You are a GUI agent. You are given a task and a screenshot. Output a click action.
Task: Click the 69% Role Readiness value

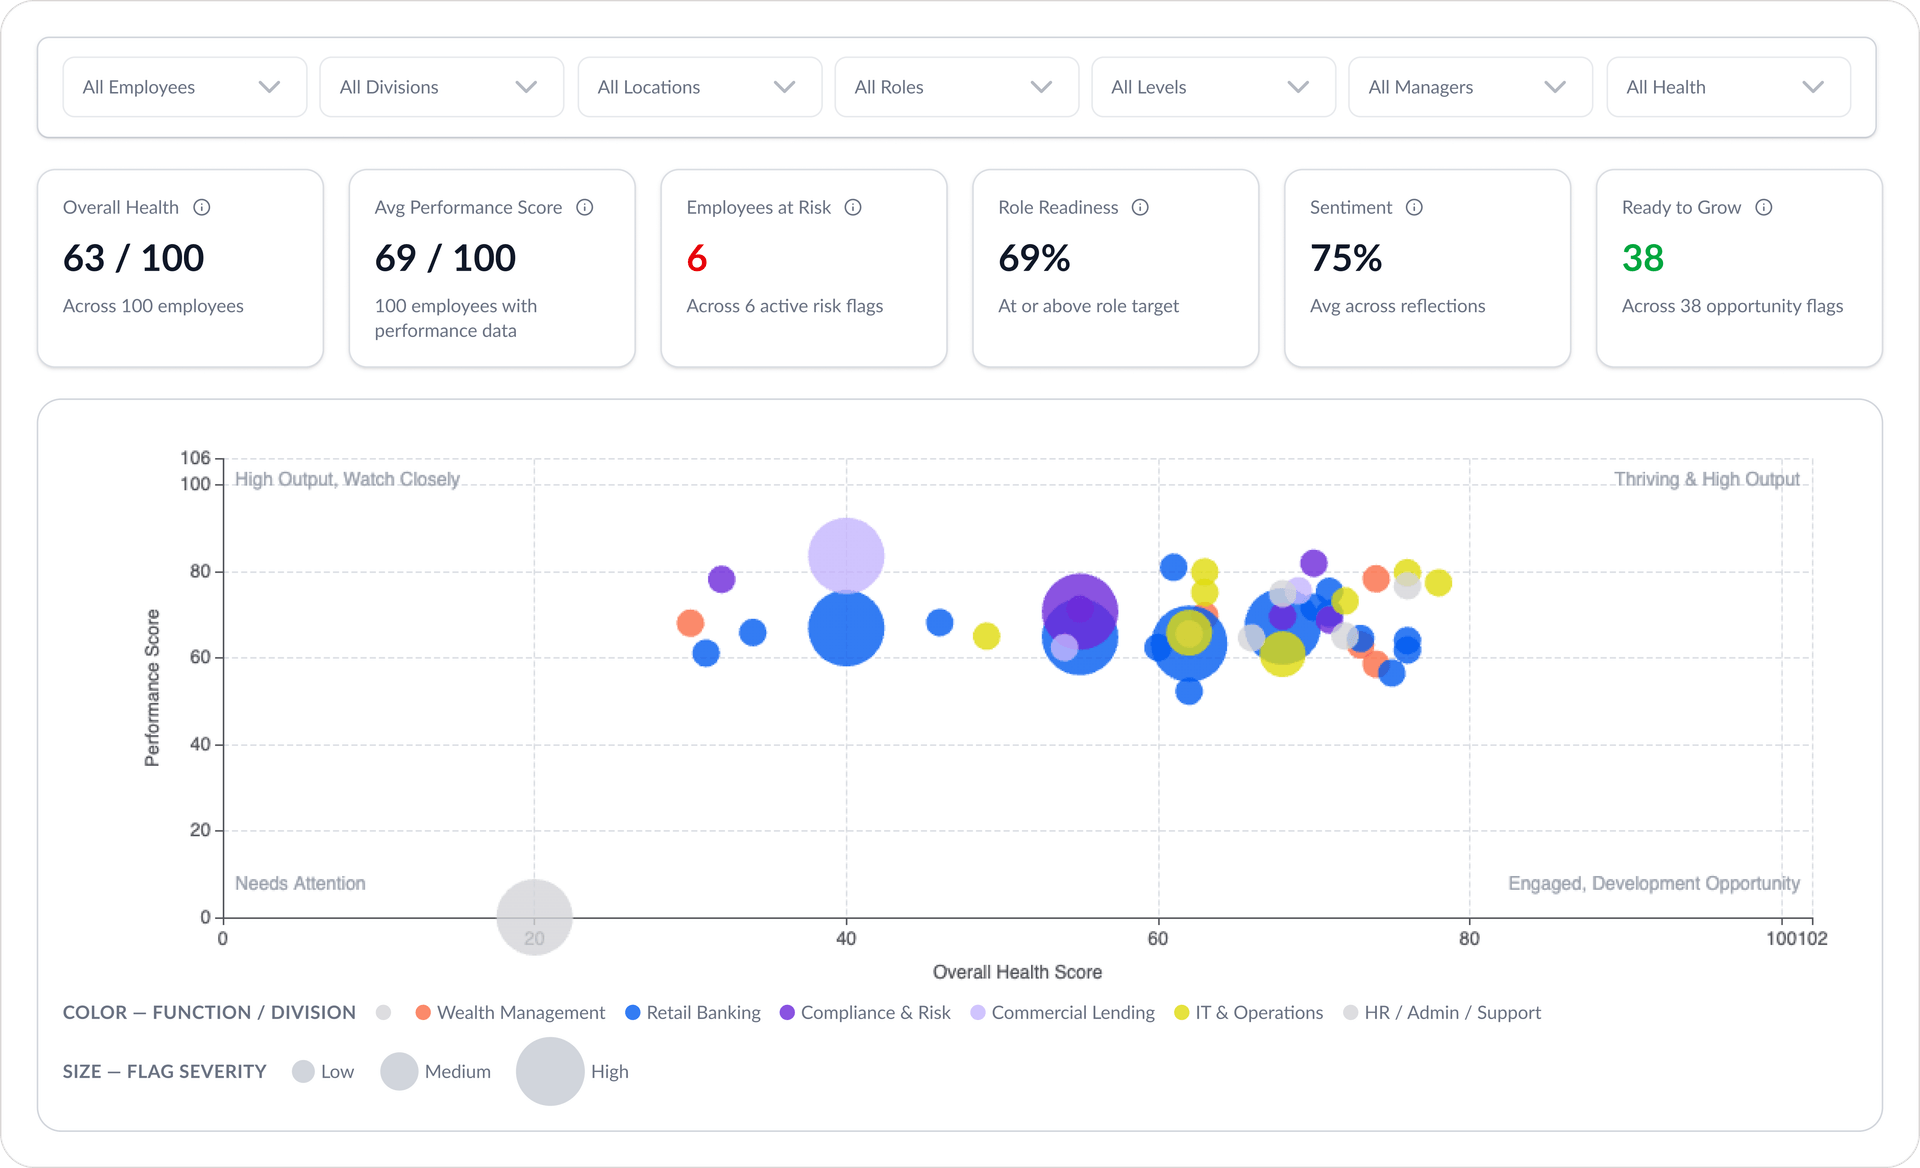1034,258
